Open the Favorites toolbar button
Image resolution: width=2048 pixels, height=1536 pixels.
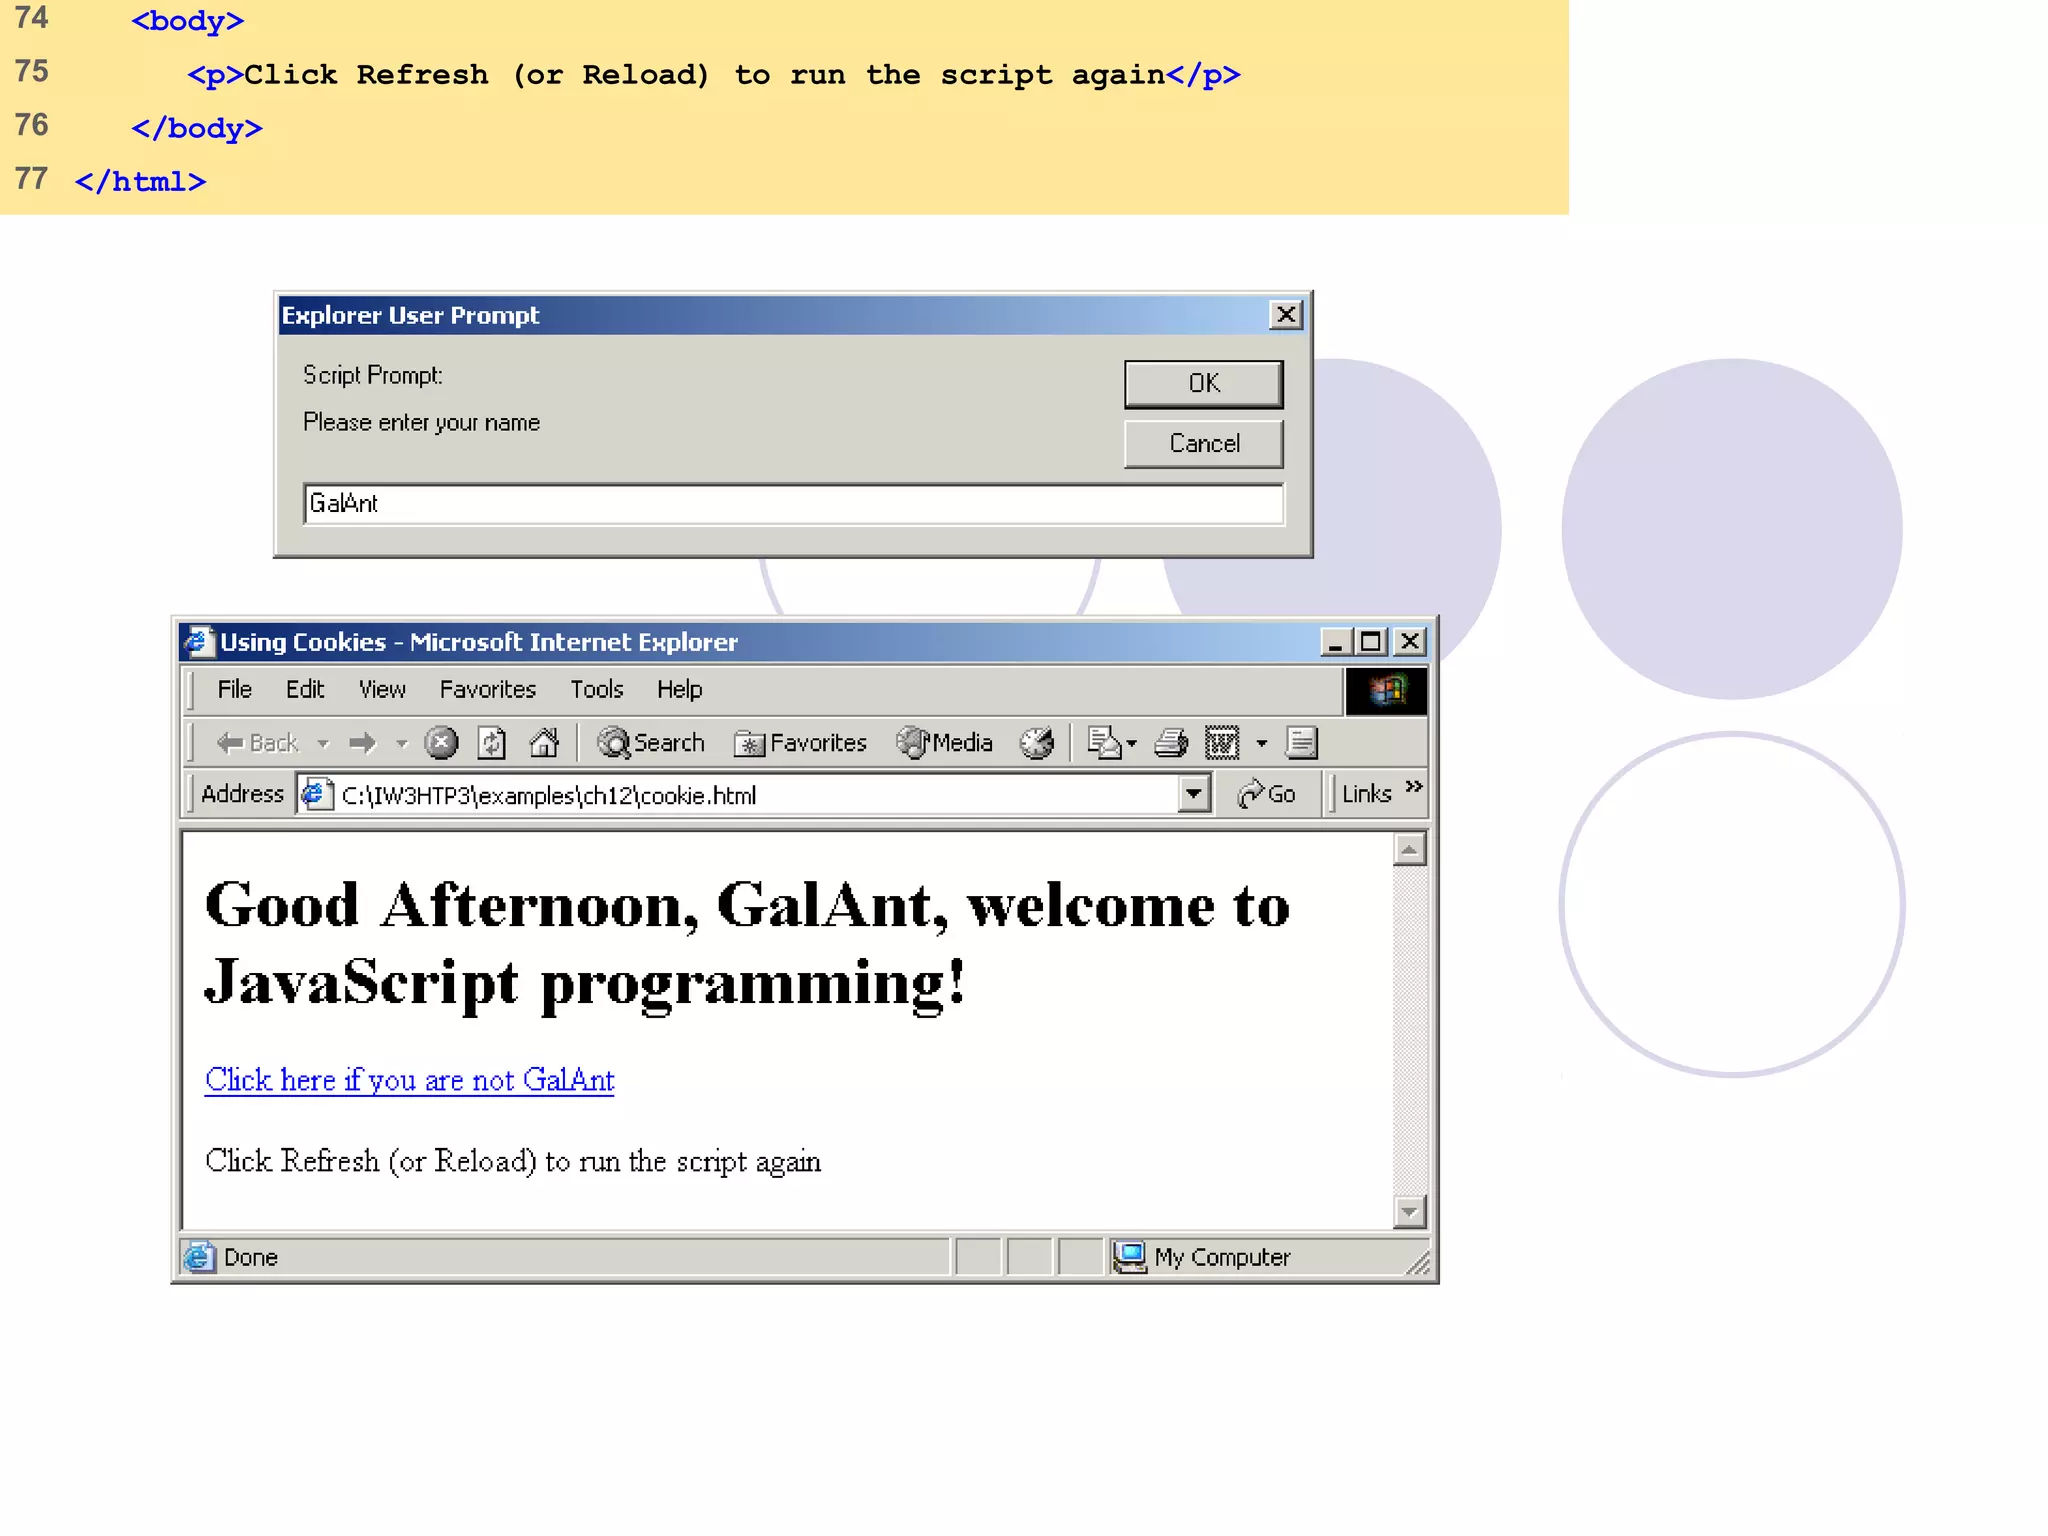(x=801, y=743)
